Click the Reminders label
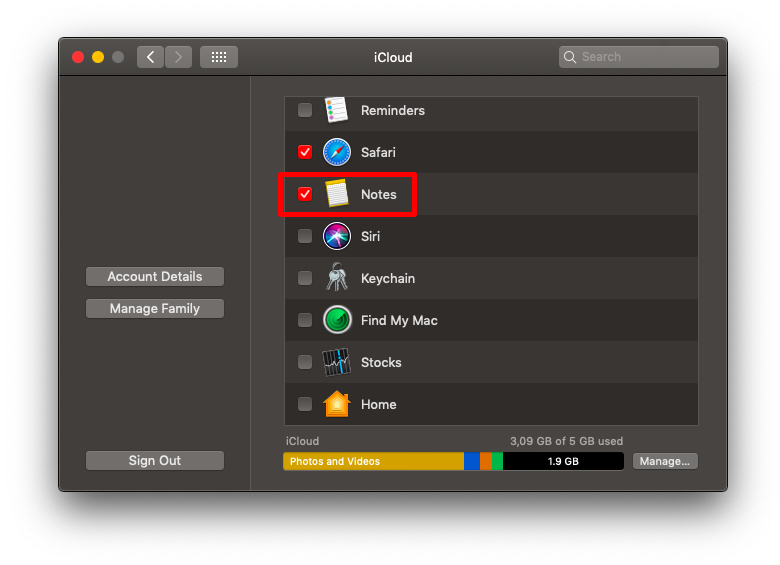The image size is (780, 565). [x=393, y=110]
